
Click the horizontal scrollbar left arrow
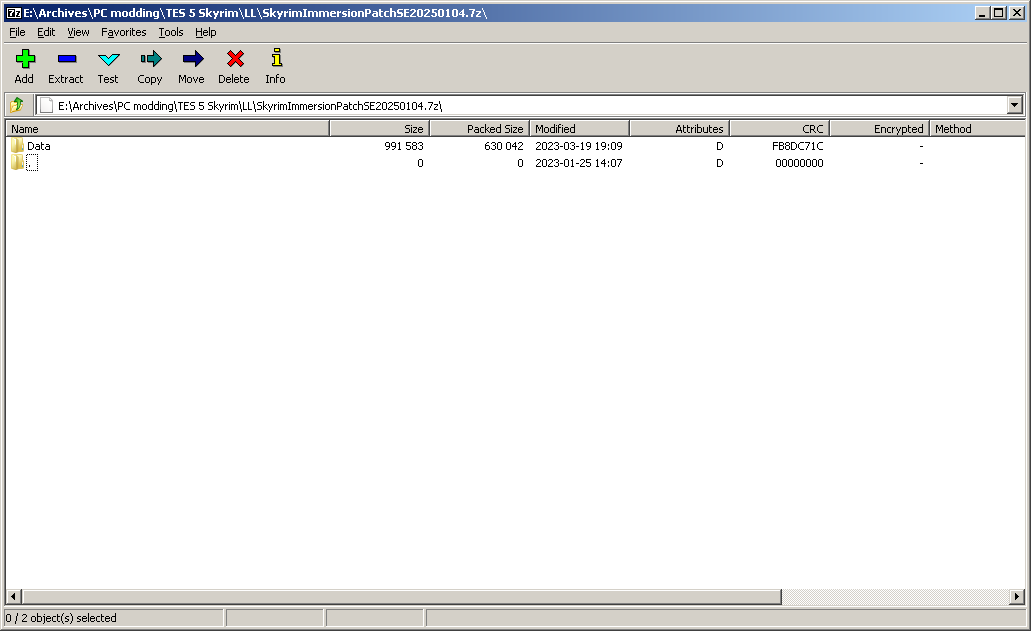(14, 597)
